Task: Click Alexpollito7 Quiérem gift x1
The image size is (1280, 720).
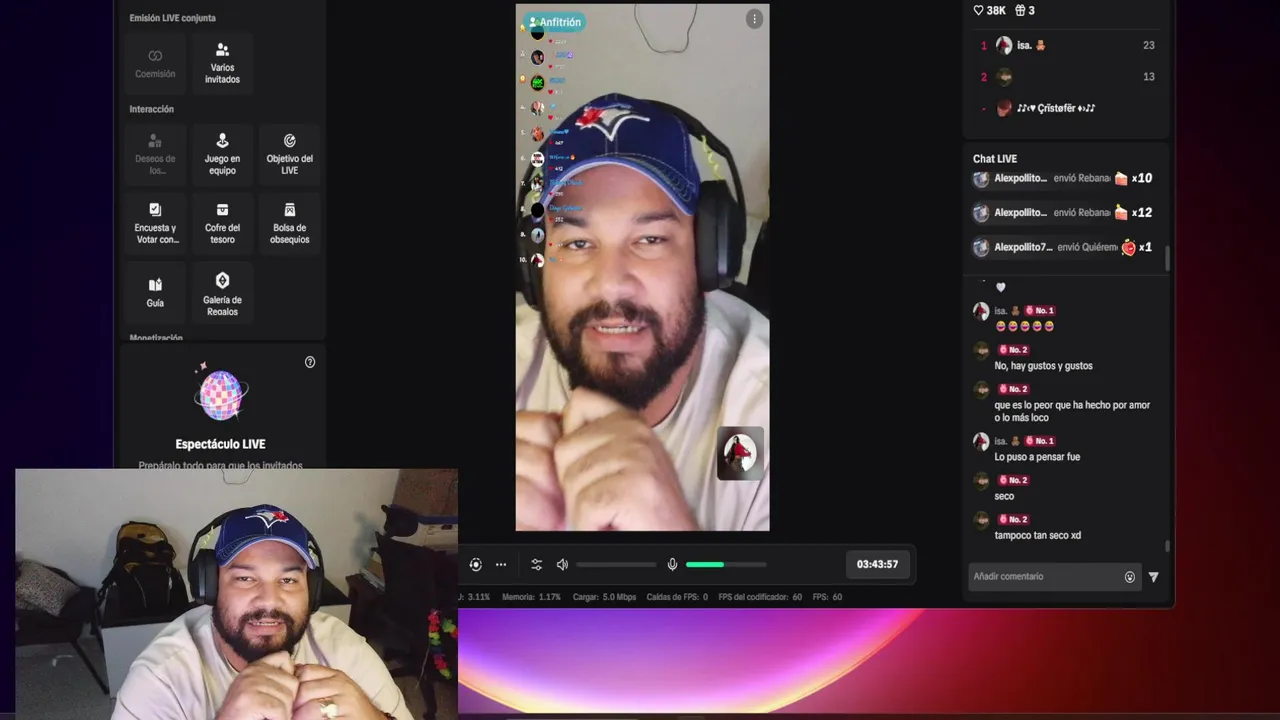Action: coord(1064,247)
